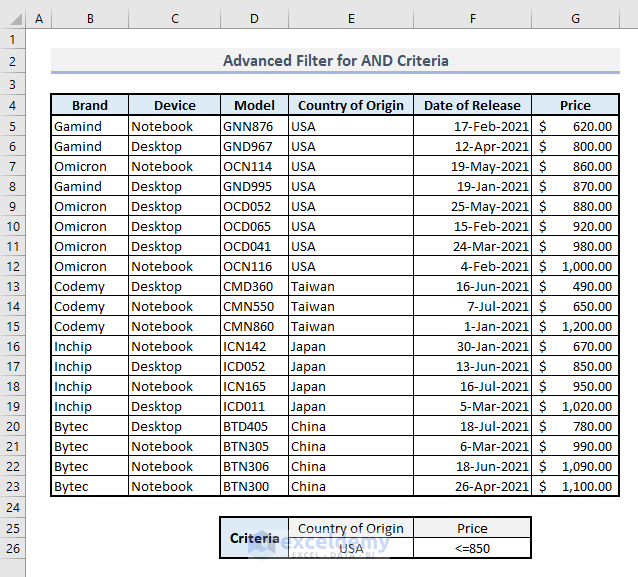Select the price cell 1,100.00

pos(575,486)
